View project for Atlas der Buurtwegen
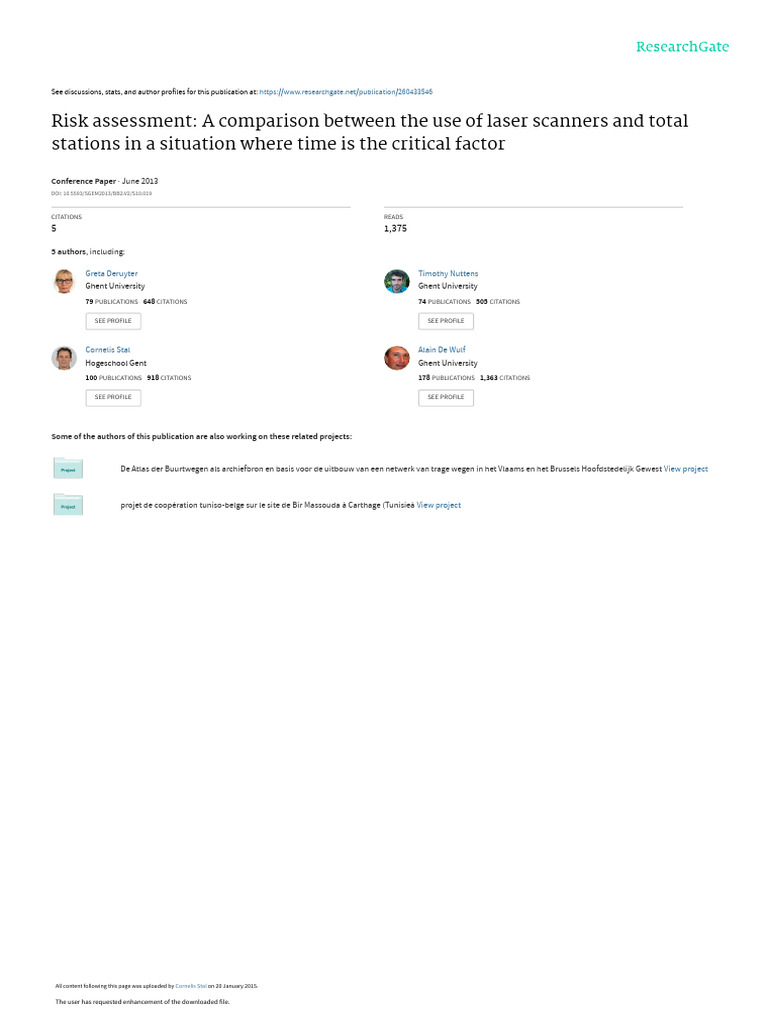 [686, 469]
